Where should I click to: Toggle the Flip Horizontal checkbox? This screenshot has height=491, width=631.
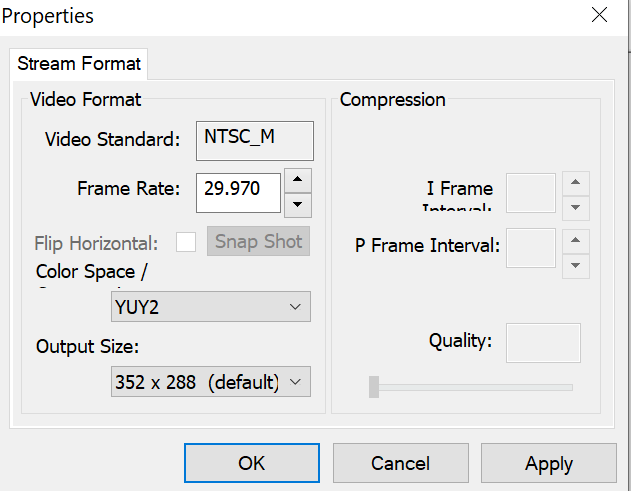tap(186, 242)
